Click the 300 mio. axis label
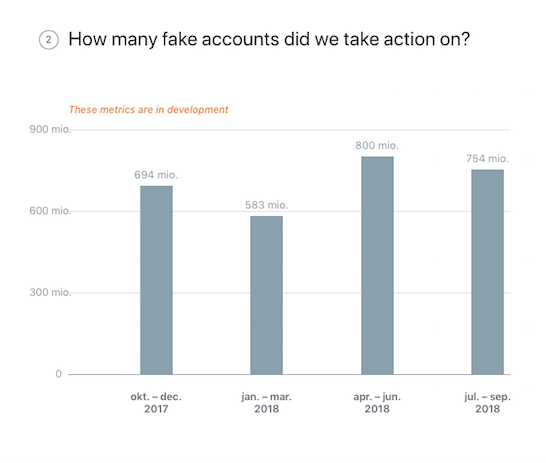Viewport: 546px width, 463px height. [50, 292]
